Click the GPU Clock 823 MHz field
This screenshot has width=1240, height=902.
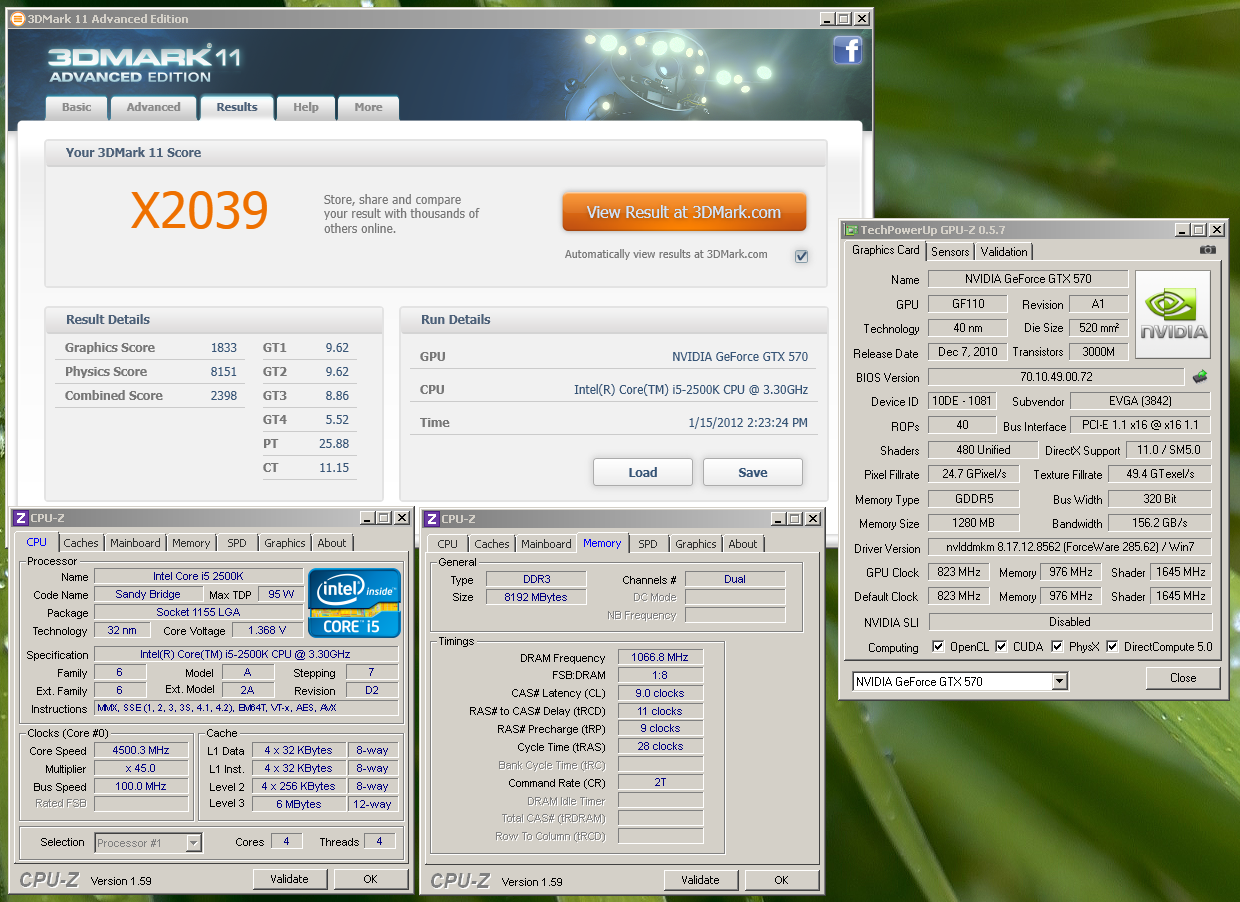click(x=958, y=572)
